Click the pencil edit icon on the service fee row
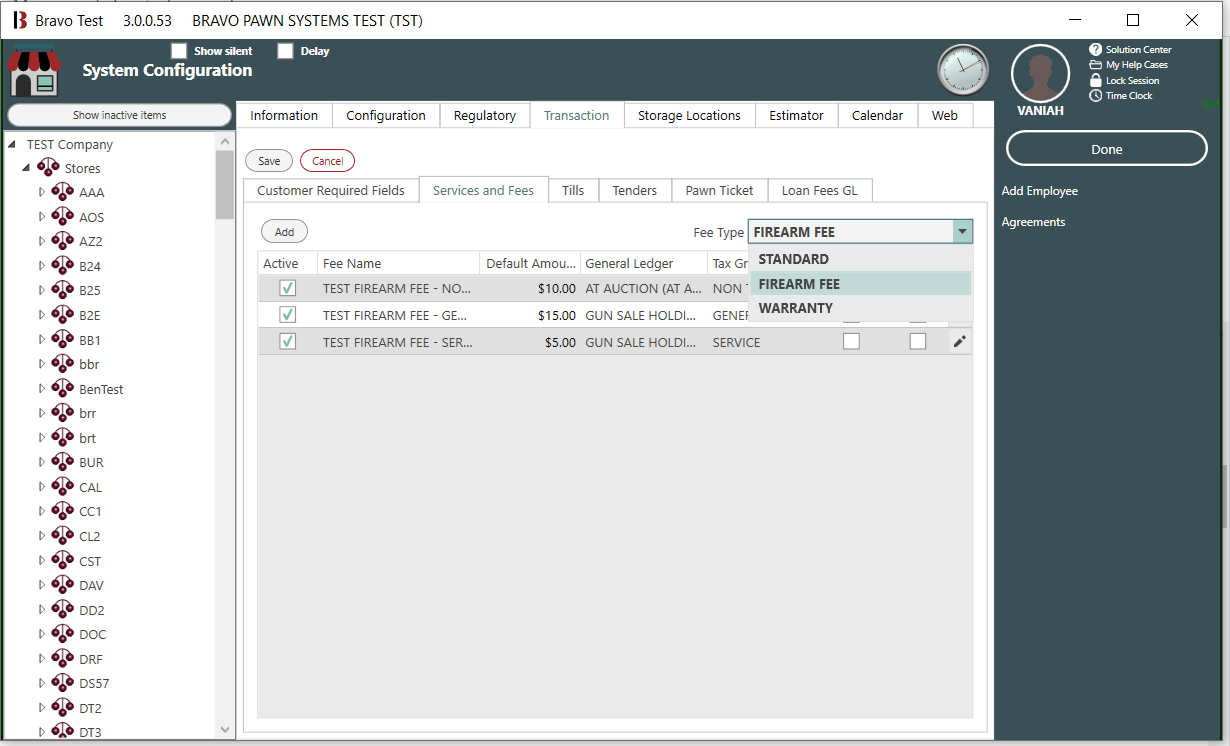 click(959, 342)
